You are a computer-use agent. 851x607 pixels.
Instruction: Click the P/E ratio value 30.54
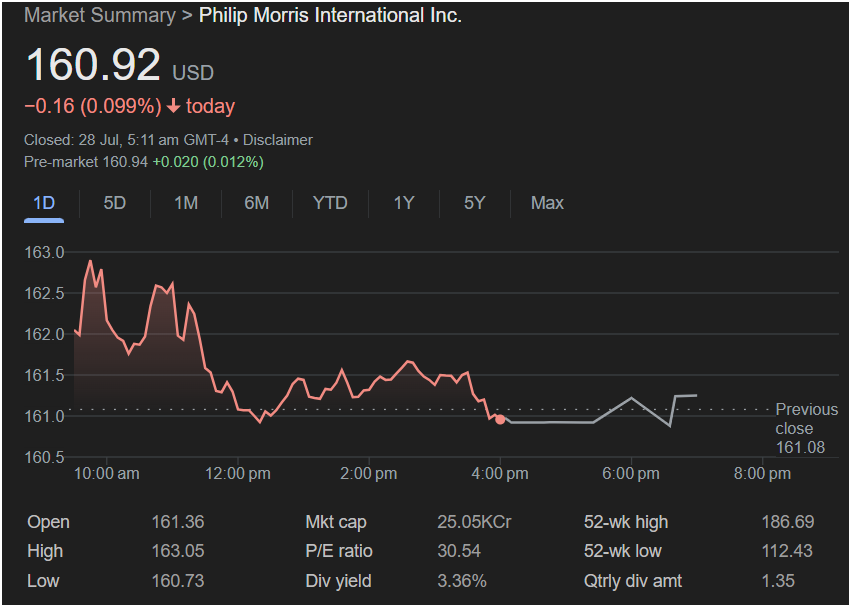point(459,551)
